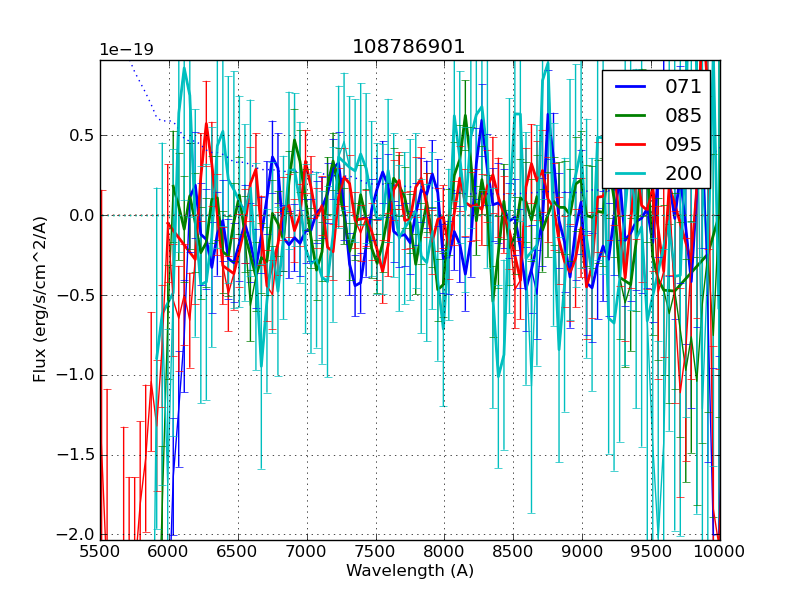The width and height of the screenshot is (800, 600).
Task: Click the 0.0 y-axis tick label
Action: point(80,215)
